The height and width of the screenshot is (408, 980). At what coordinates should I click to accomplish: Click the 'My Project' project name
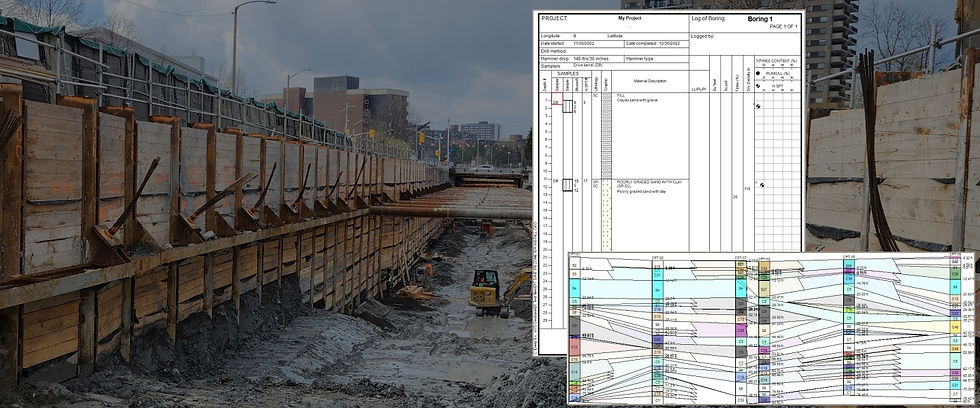point(629,18)
